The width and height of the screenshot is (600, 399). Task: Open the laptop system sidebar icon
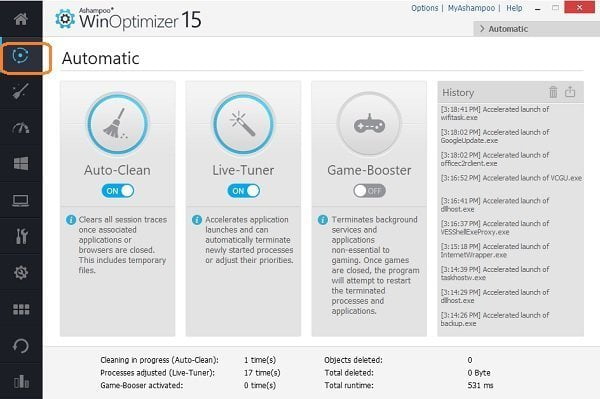click(21, 200)
